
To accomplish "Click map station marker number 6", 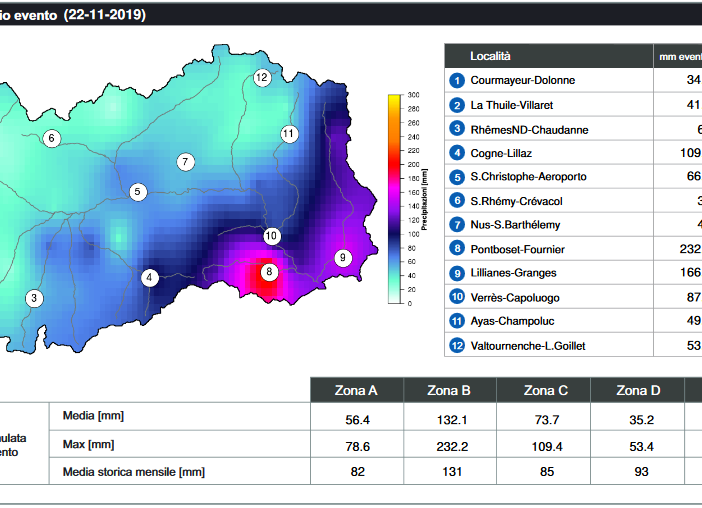I will point(51,138).
